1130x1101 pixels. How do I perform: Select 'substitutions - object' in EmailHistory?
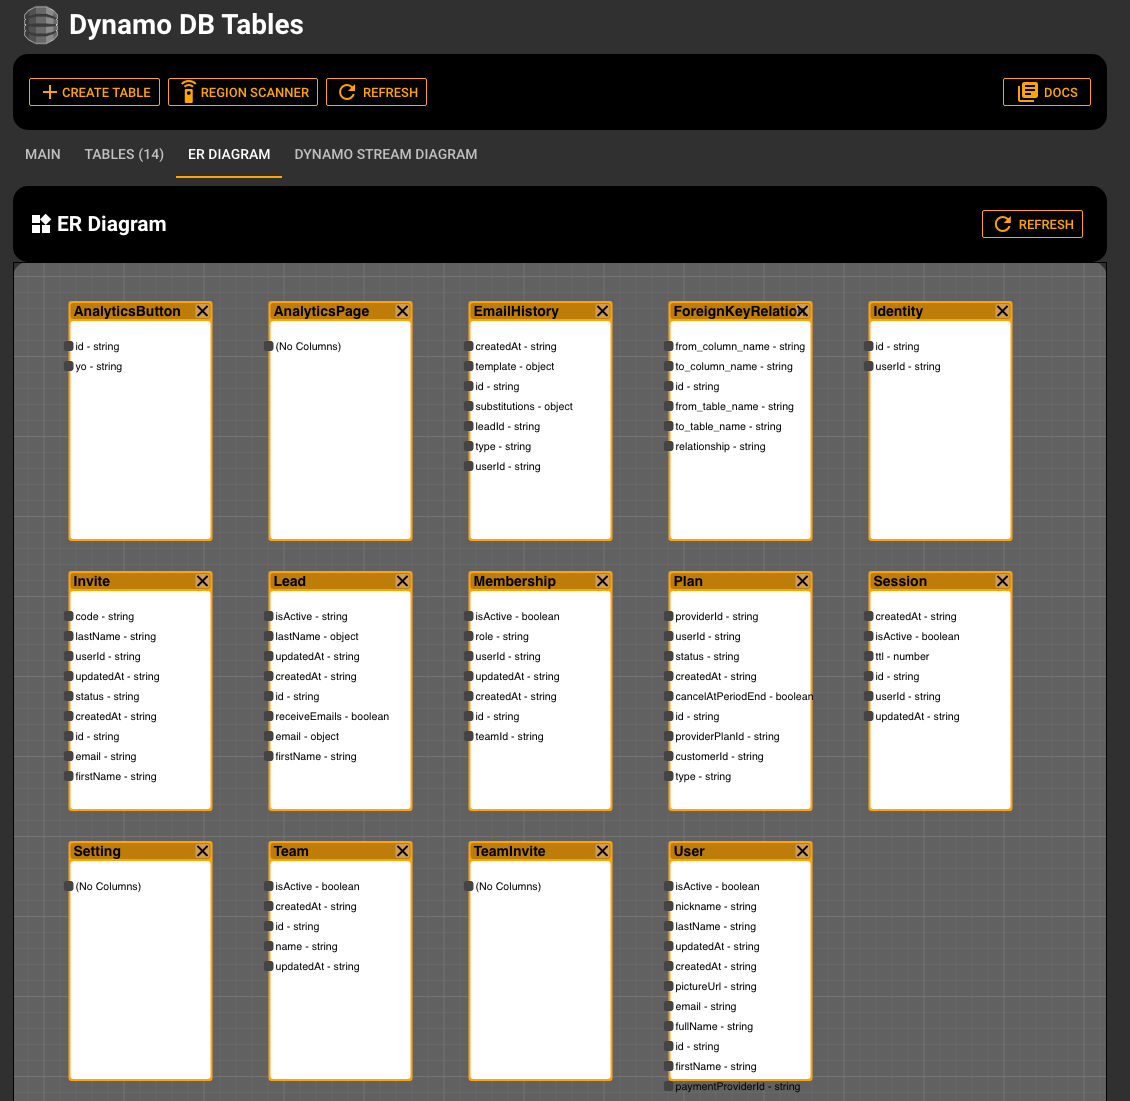click(524, 407)
